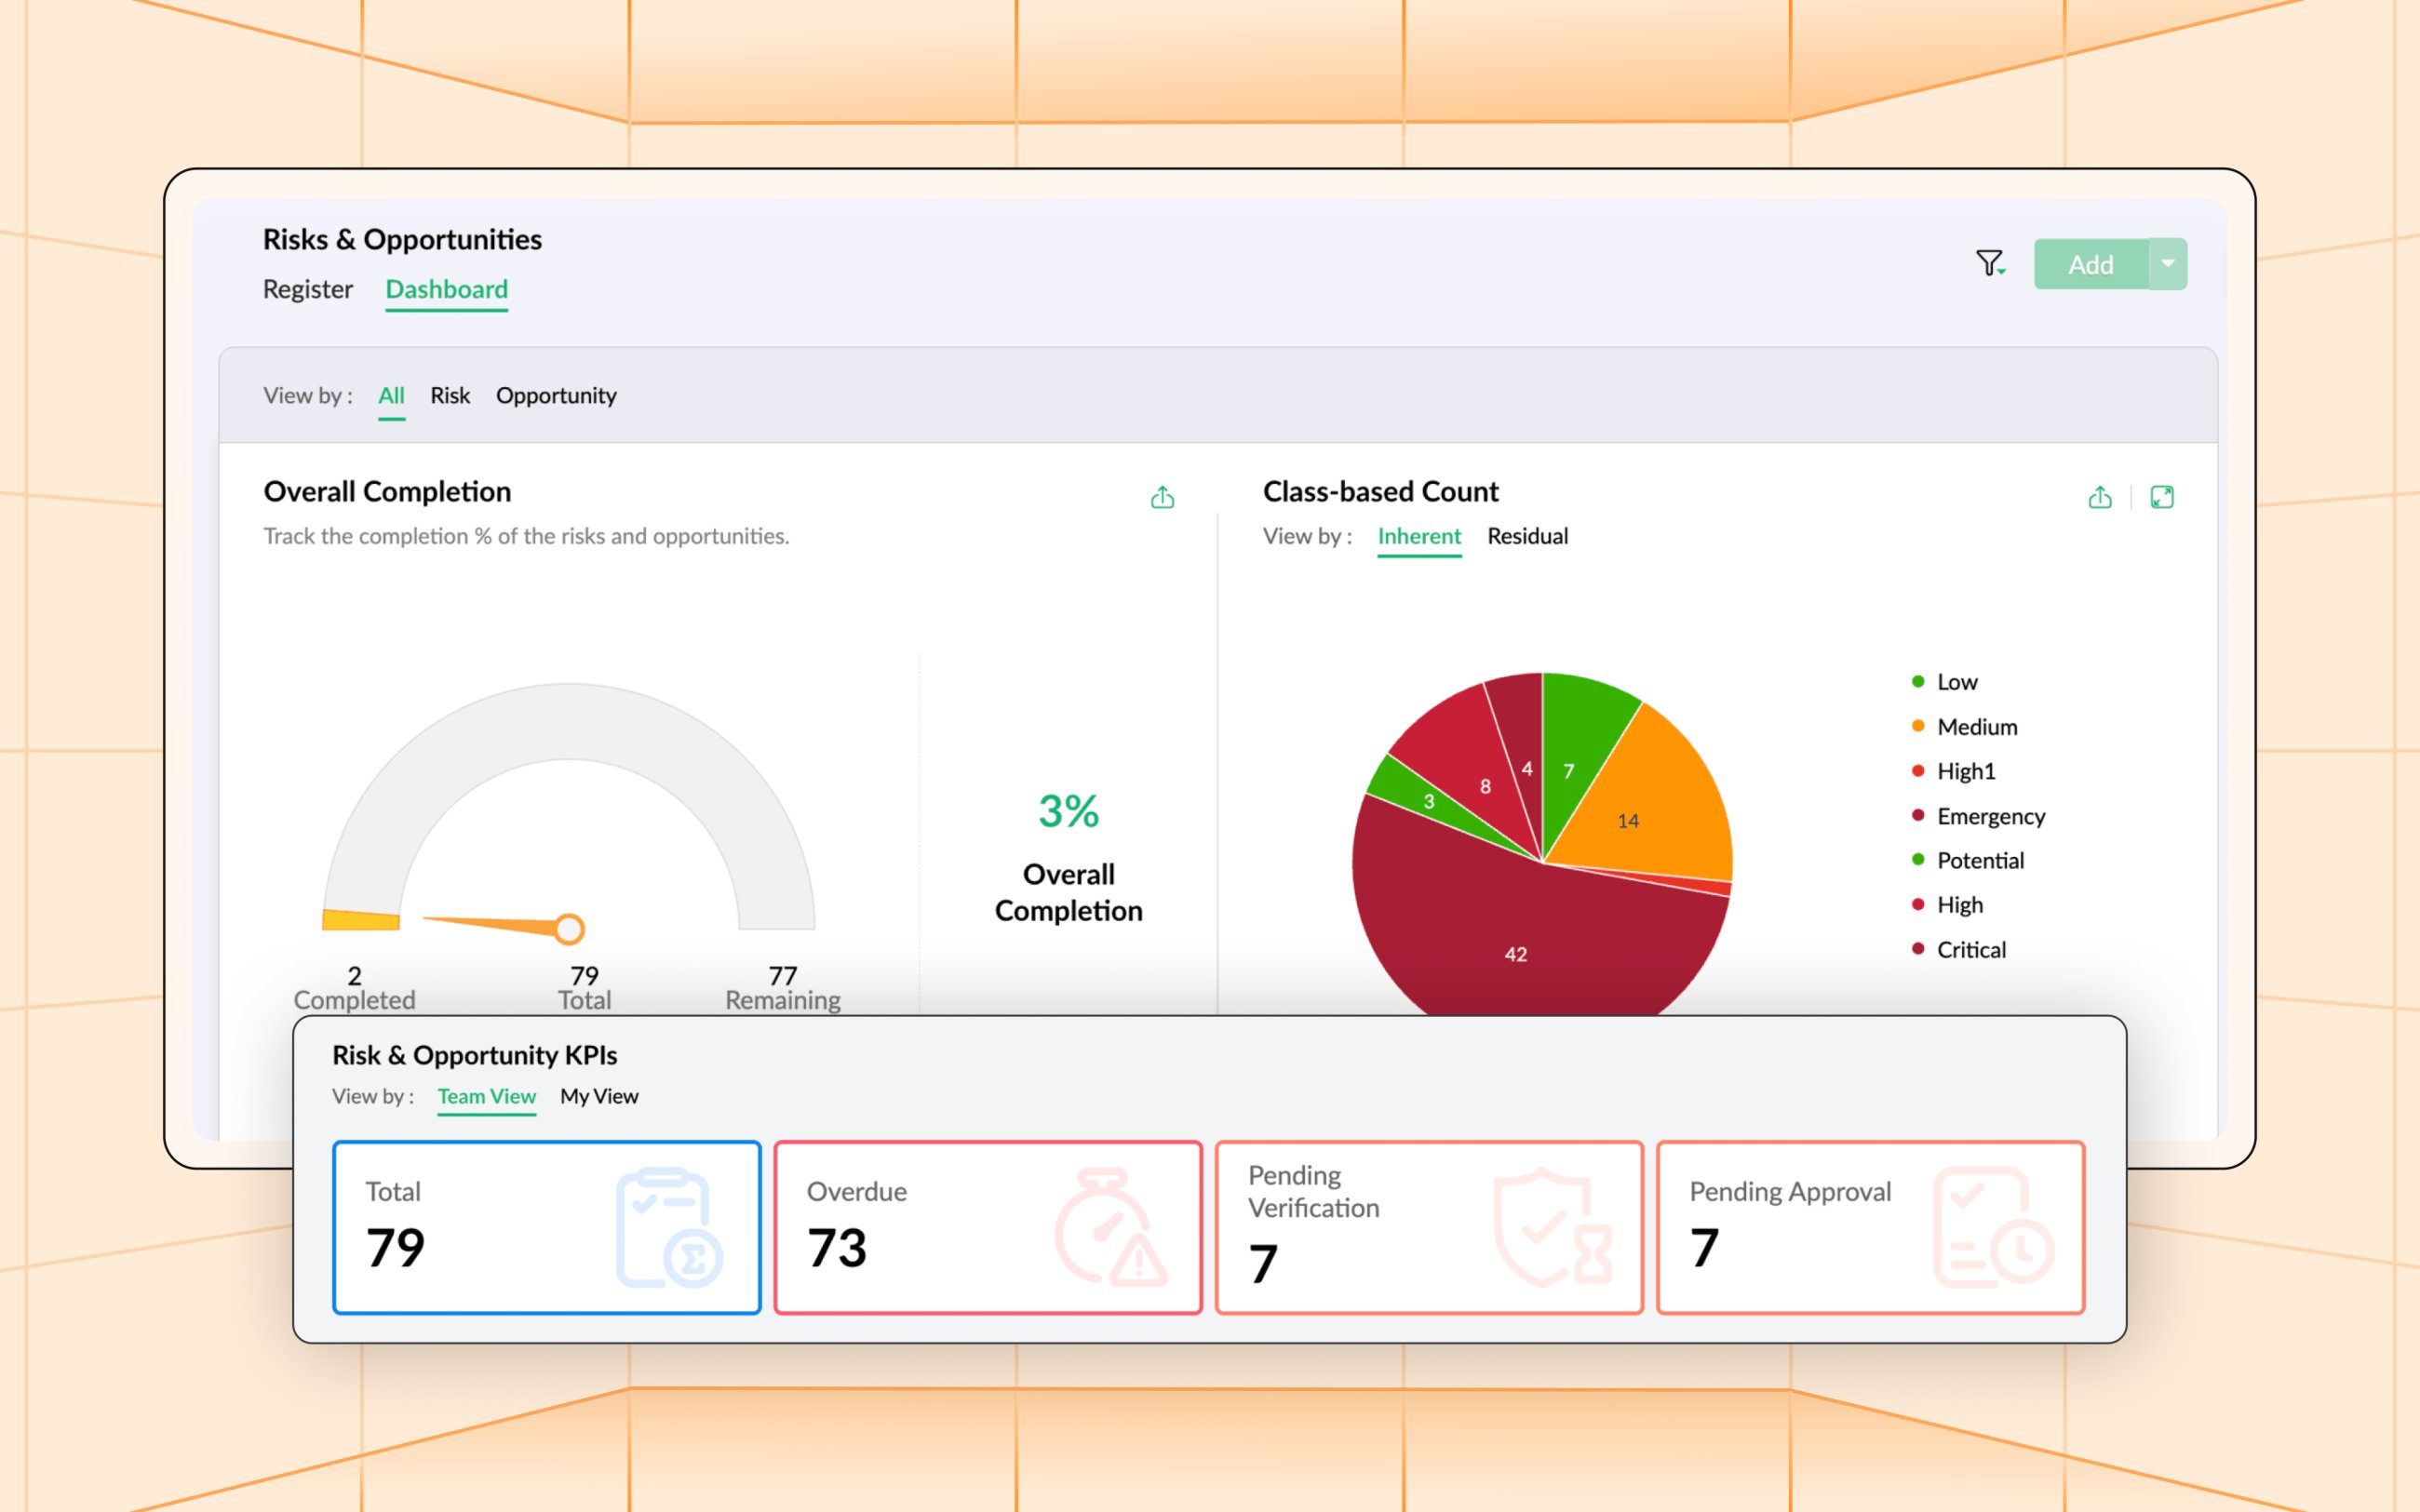Expand Class-based Count to fullscreen
This screenshot has width=2420, height=1512.
click(2163, 497)
